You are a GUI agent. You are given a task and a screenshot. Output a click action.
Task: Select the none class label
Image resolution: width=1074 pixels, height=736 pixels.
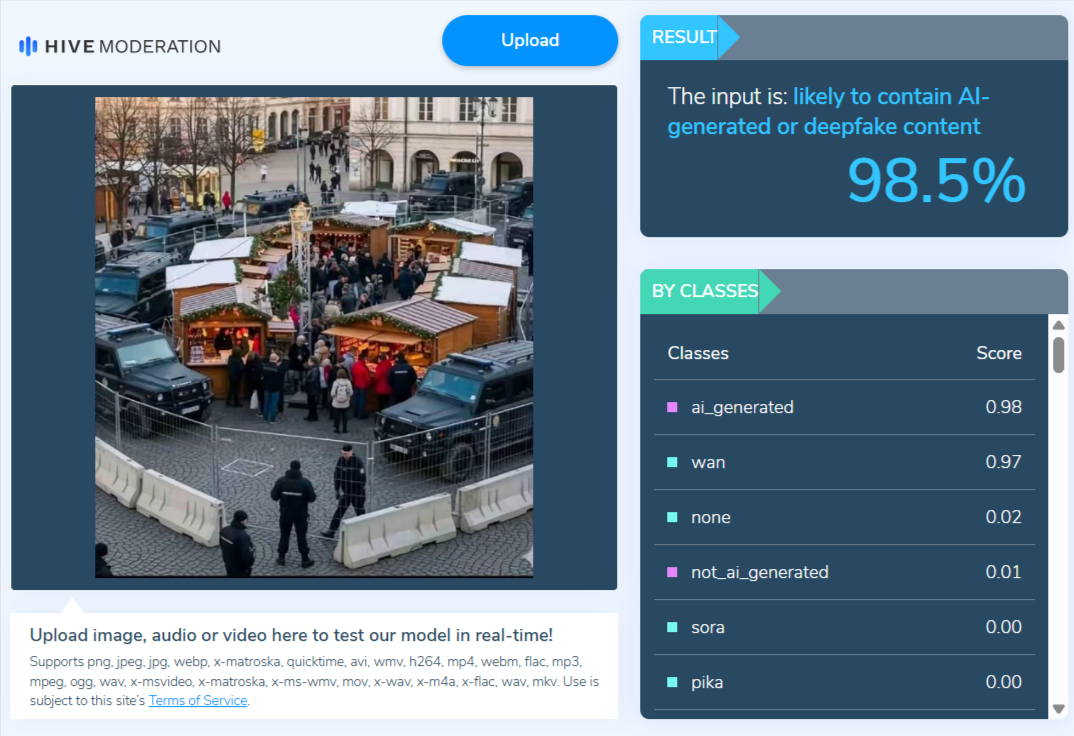pyautogui.click(x=711, y=517)
